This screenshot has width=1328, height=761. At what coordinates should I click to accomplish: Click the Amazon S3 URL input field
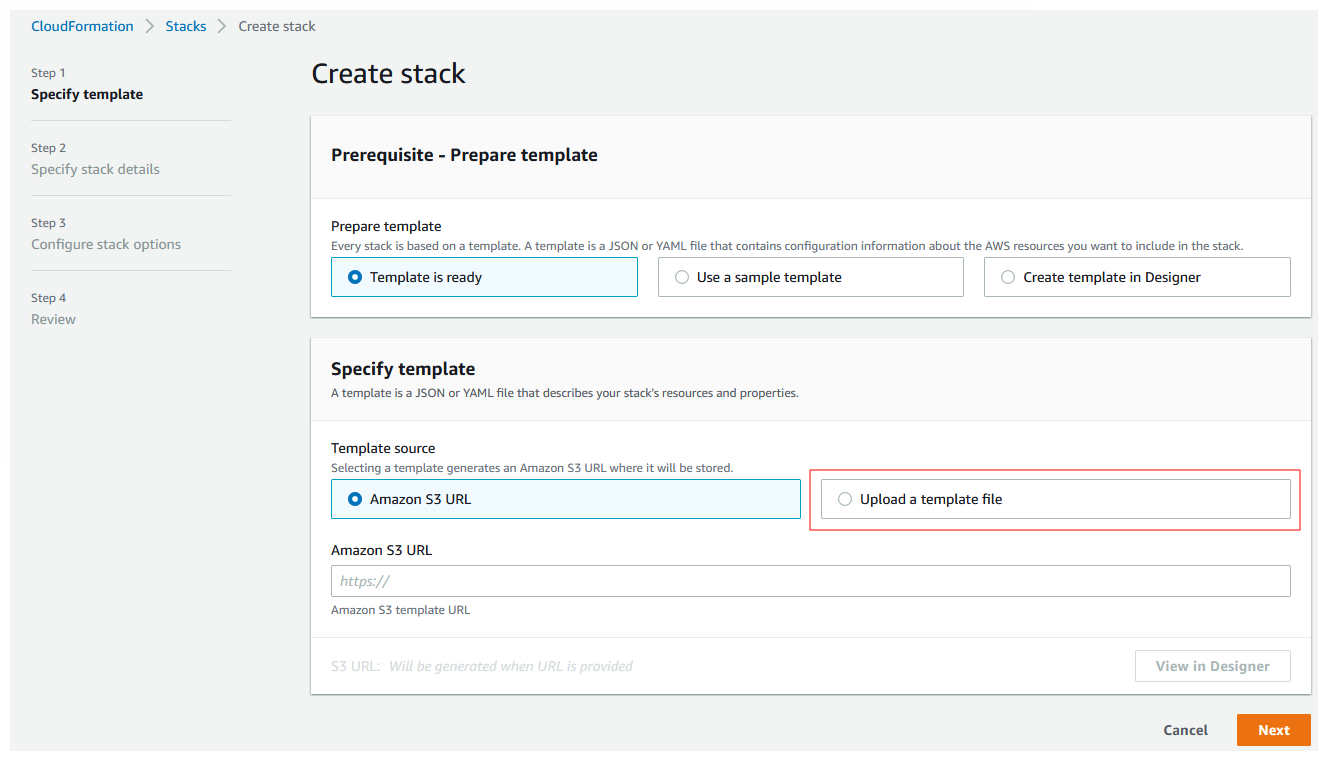click(x=811, y=581)
